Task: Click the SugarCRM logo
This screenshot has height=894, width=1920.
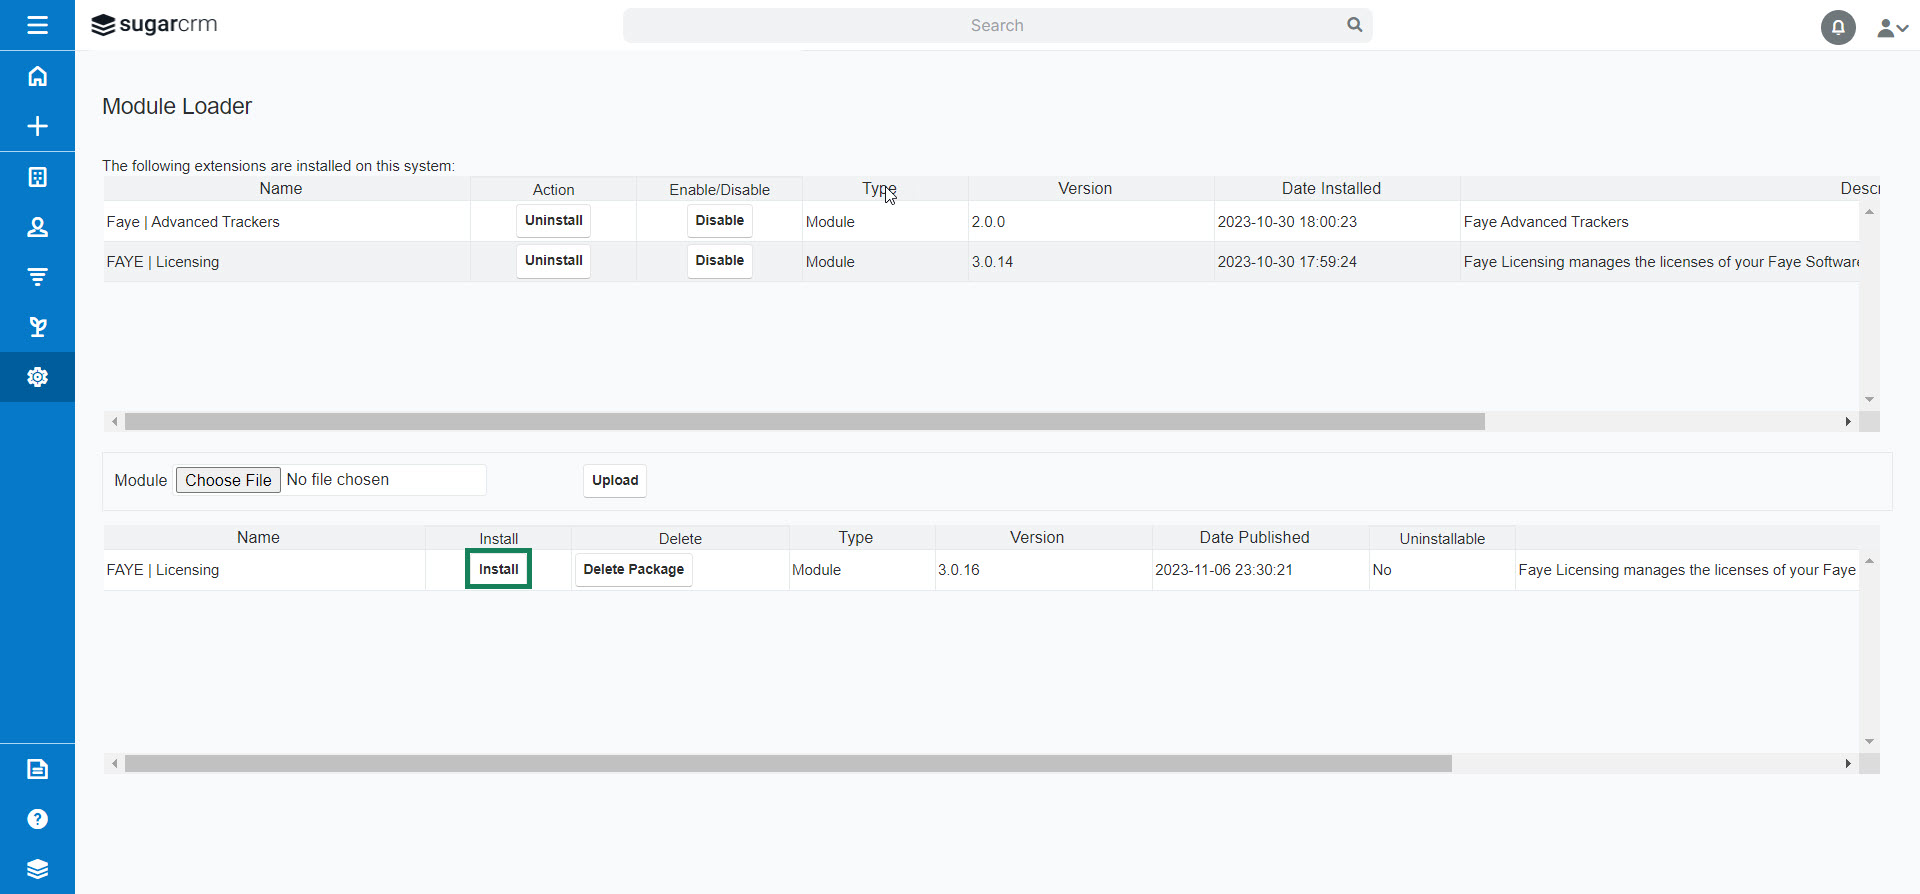Action: 154,25
